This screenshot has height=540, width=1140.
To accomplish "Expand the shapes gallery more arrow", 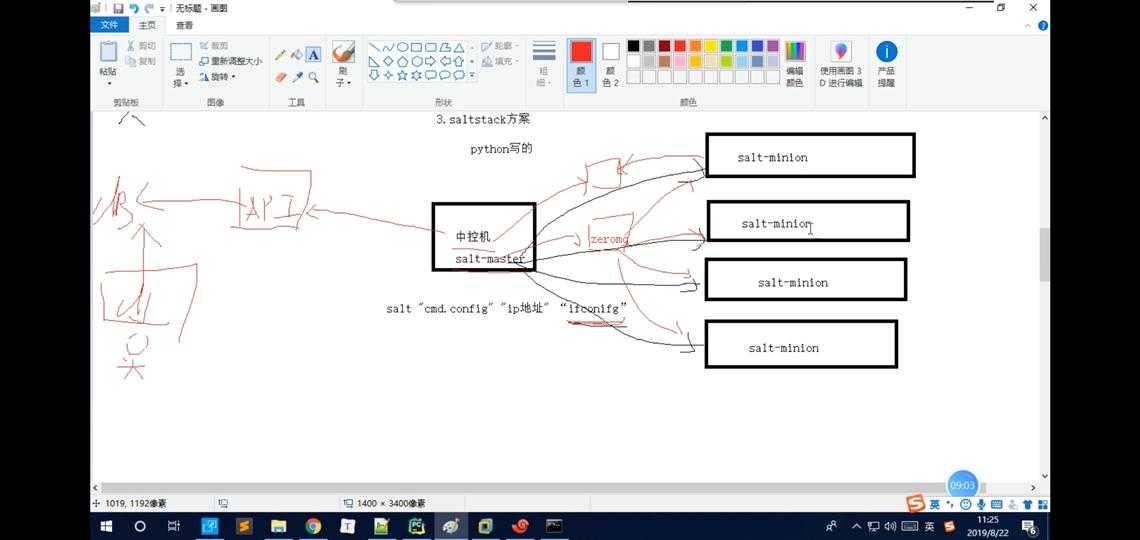I will pos(472,75).
